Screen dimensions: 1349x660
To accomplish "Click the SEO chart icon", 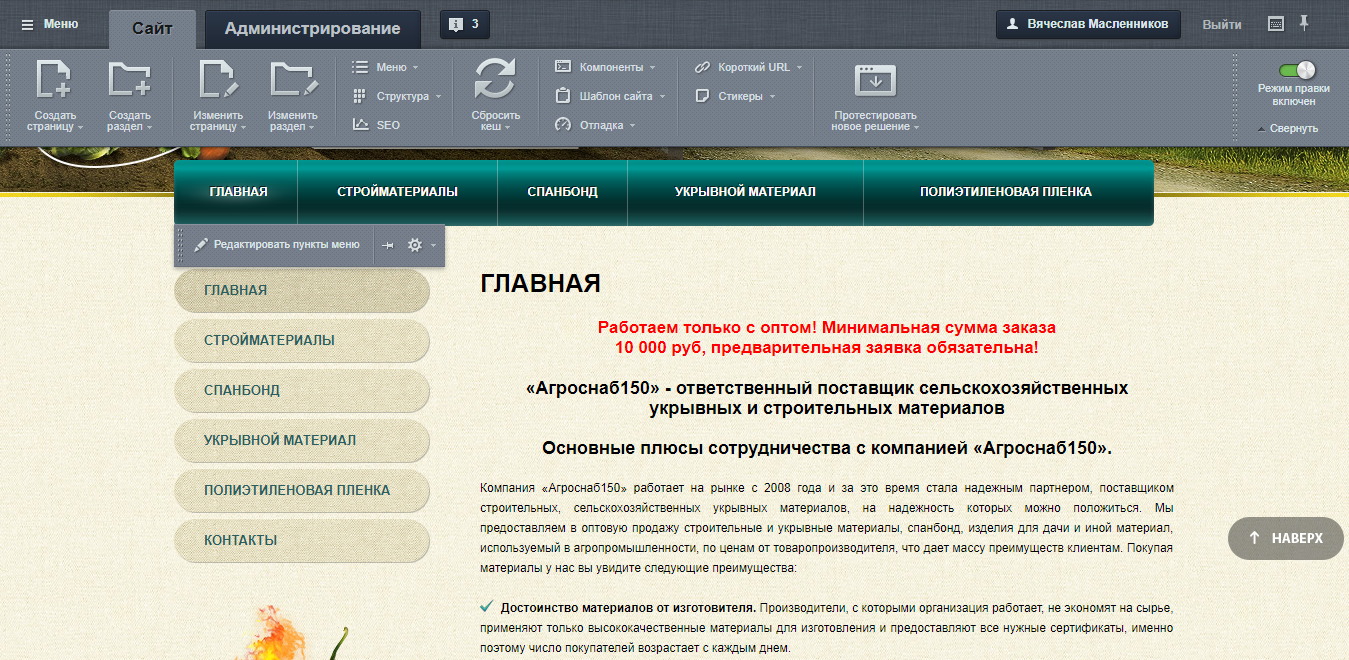I will coord(360,125).
